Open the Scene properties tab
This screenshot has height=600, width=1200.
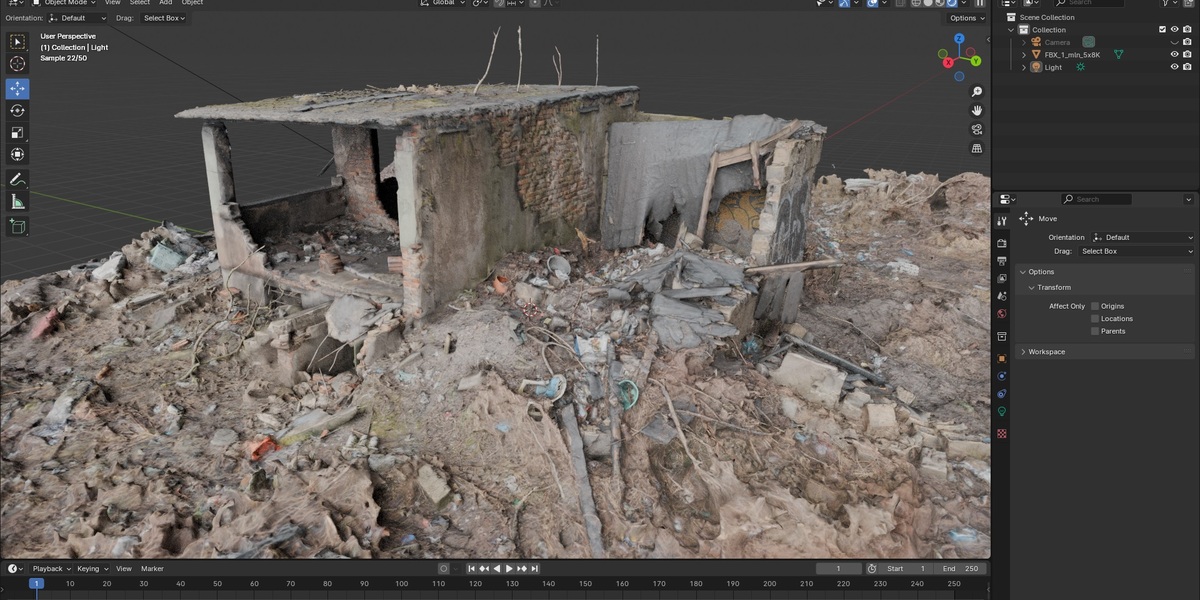point(1002,296)
